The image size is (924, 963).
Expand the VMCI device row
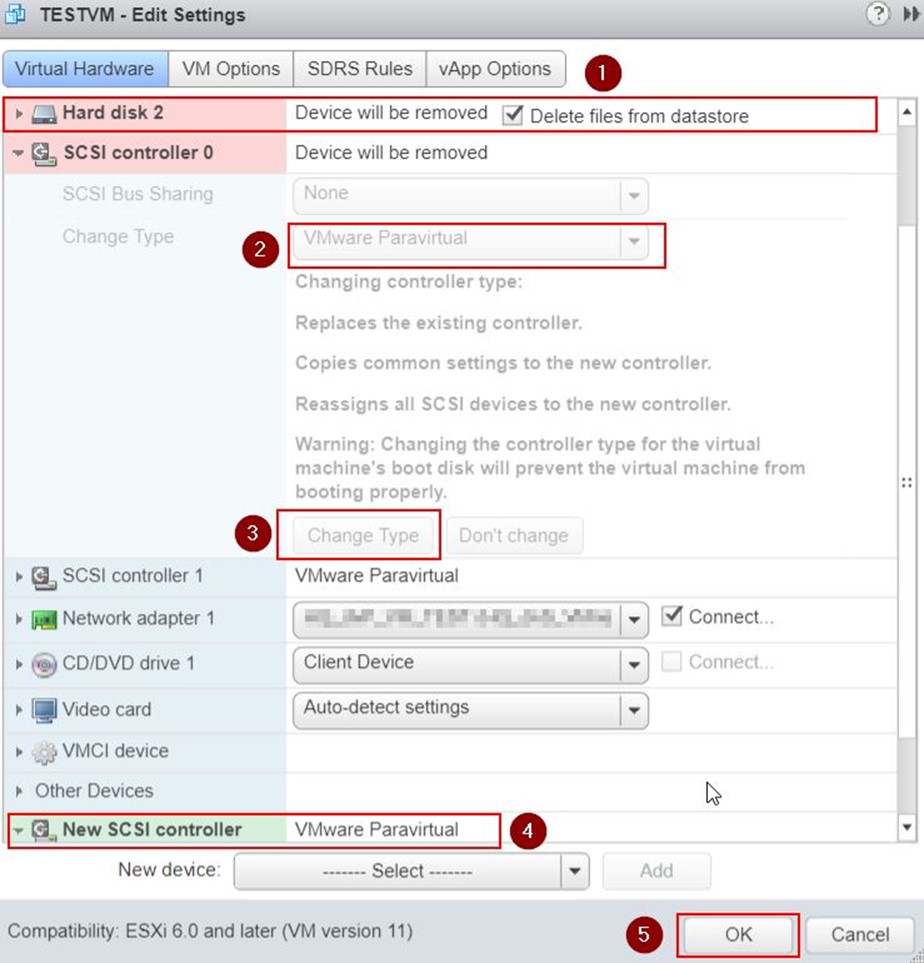click(18, 752)
